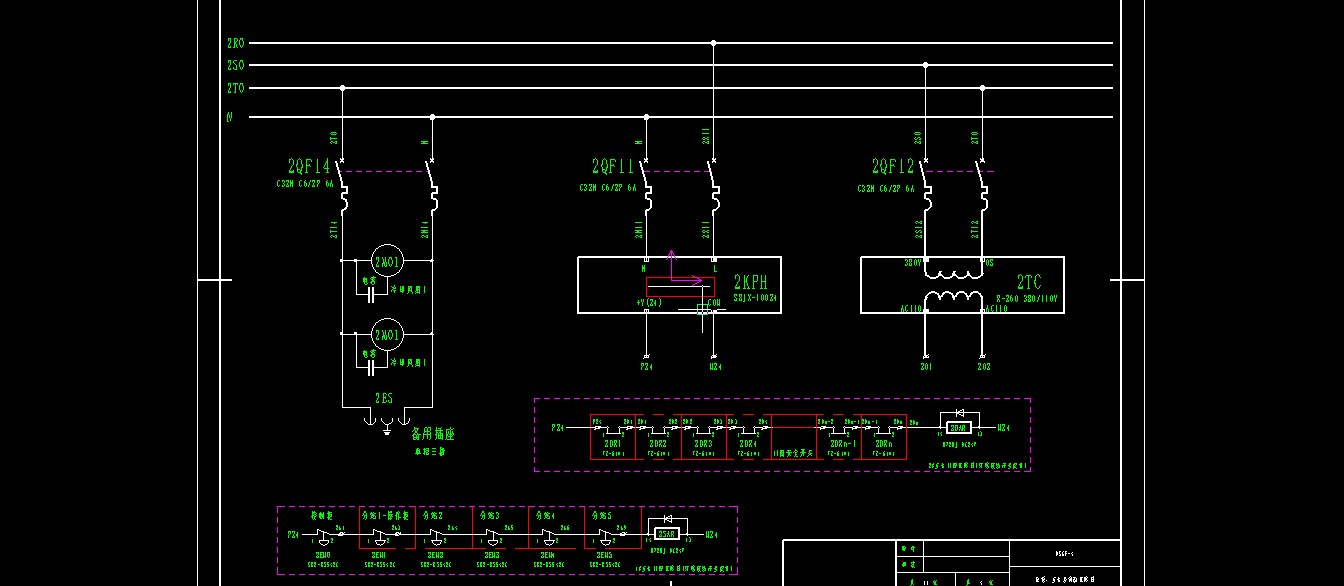Select the 2DR4 contact label
This screenshot has height=586, width=1344.
pos(747,443)
